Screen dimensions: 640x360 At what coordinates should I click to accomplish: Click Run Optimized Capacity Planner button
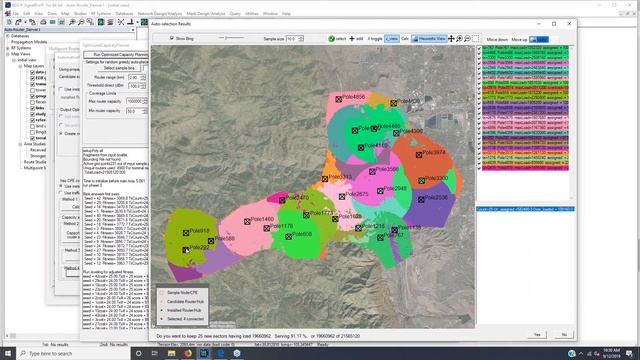coord(117,55)
